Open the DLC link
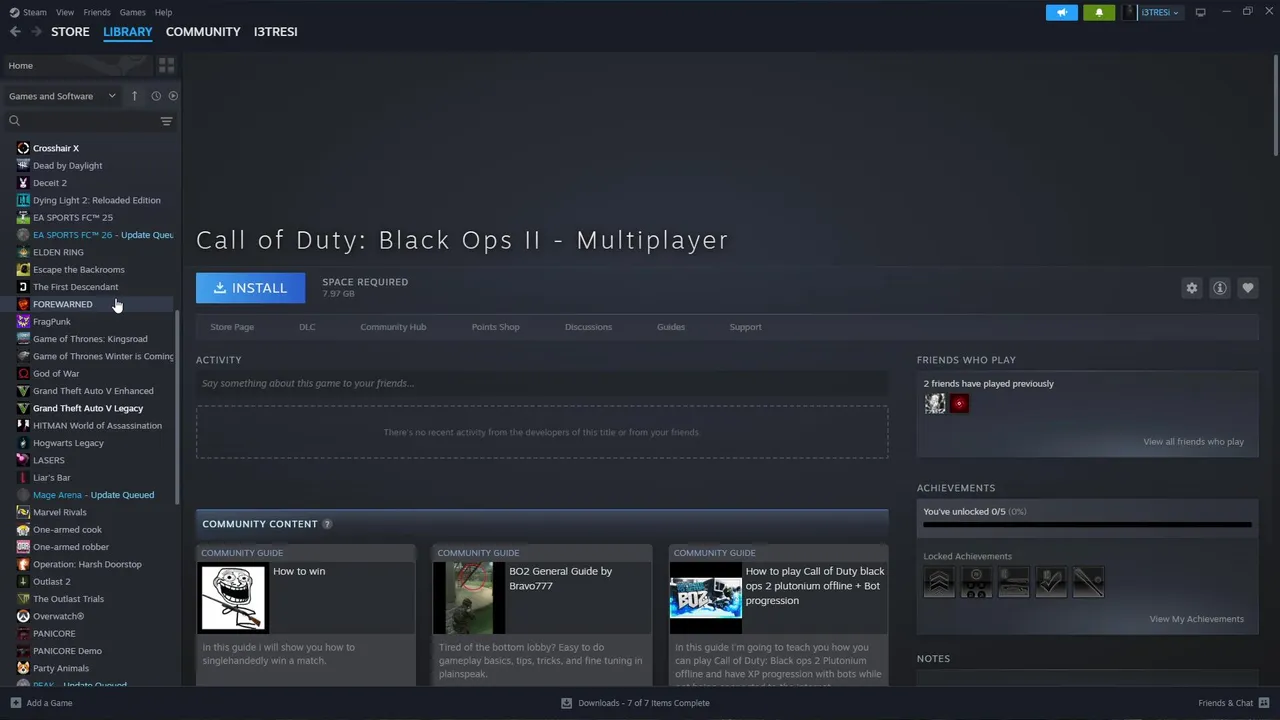This screenshot has width=1280, height=720. [307, 327]
